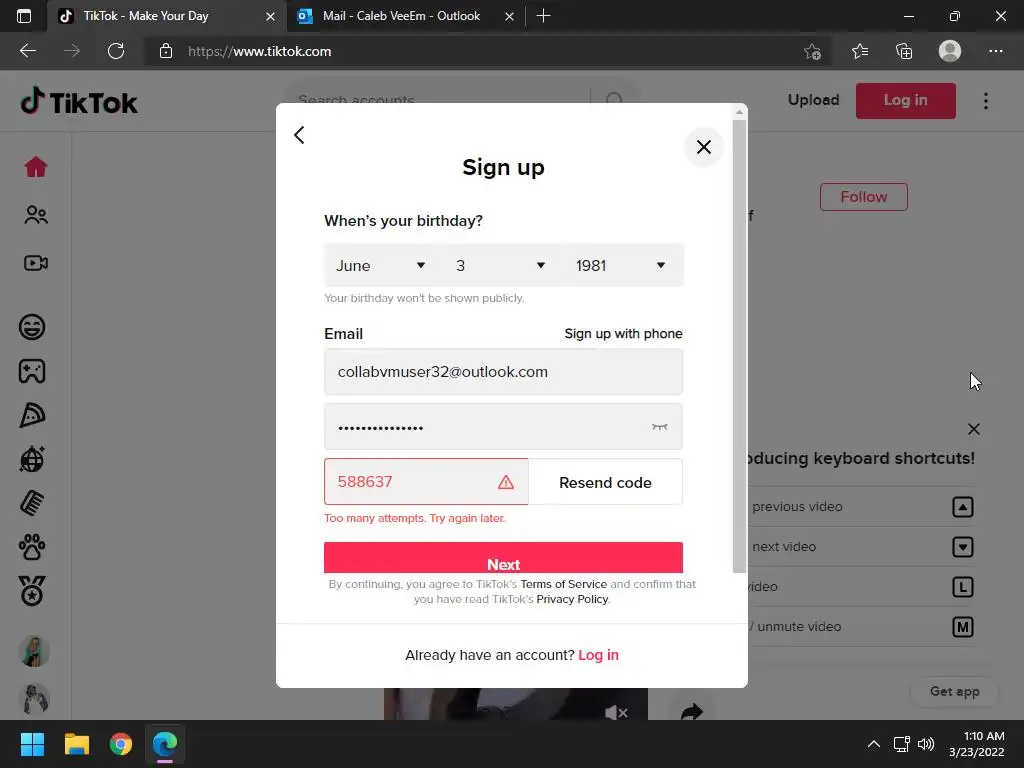Click the Upload button in header

(x=813, y=100)
